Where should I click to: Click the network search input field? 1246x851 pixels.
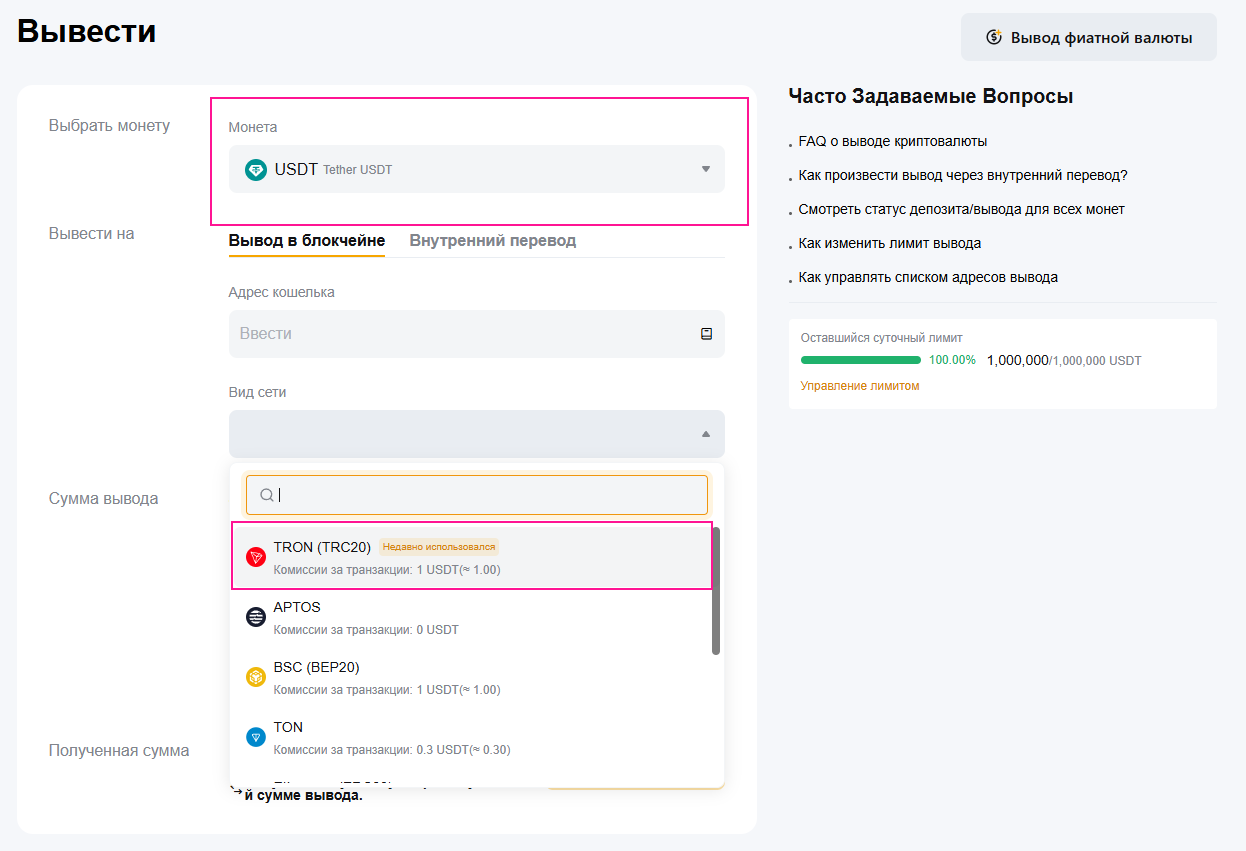pyautogui.click(x=490, y=495)
